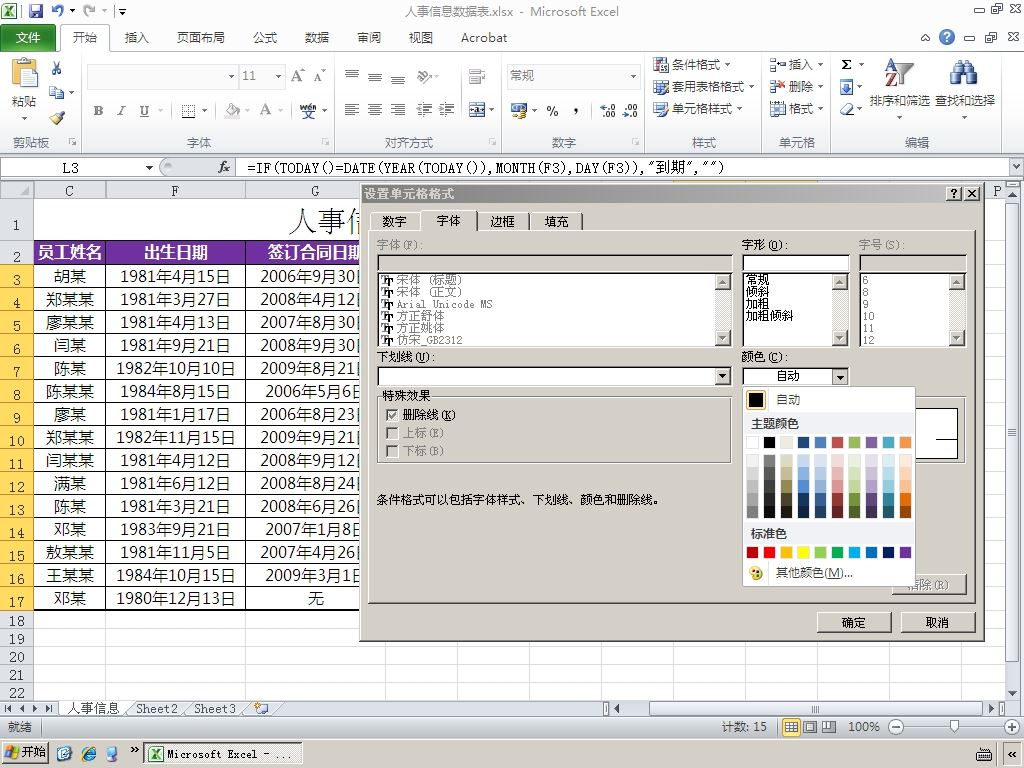Open the 颜色 color dropdown arrow

coord(840,376)
